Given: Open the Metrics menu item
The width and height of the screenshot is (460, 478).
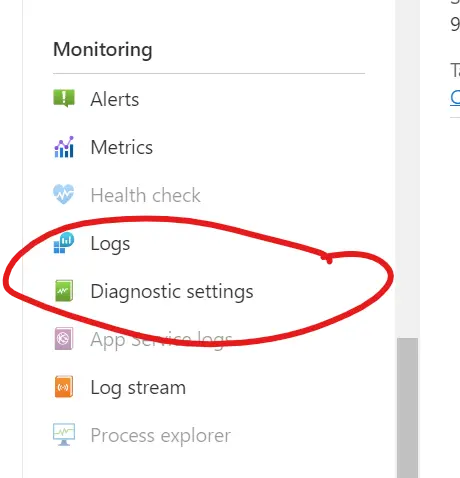Looking at the screenshot, I should 122,147.
